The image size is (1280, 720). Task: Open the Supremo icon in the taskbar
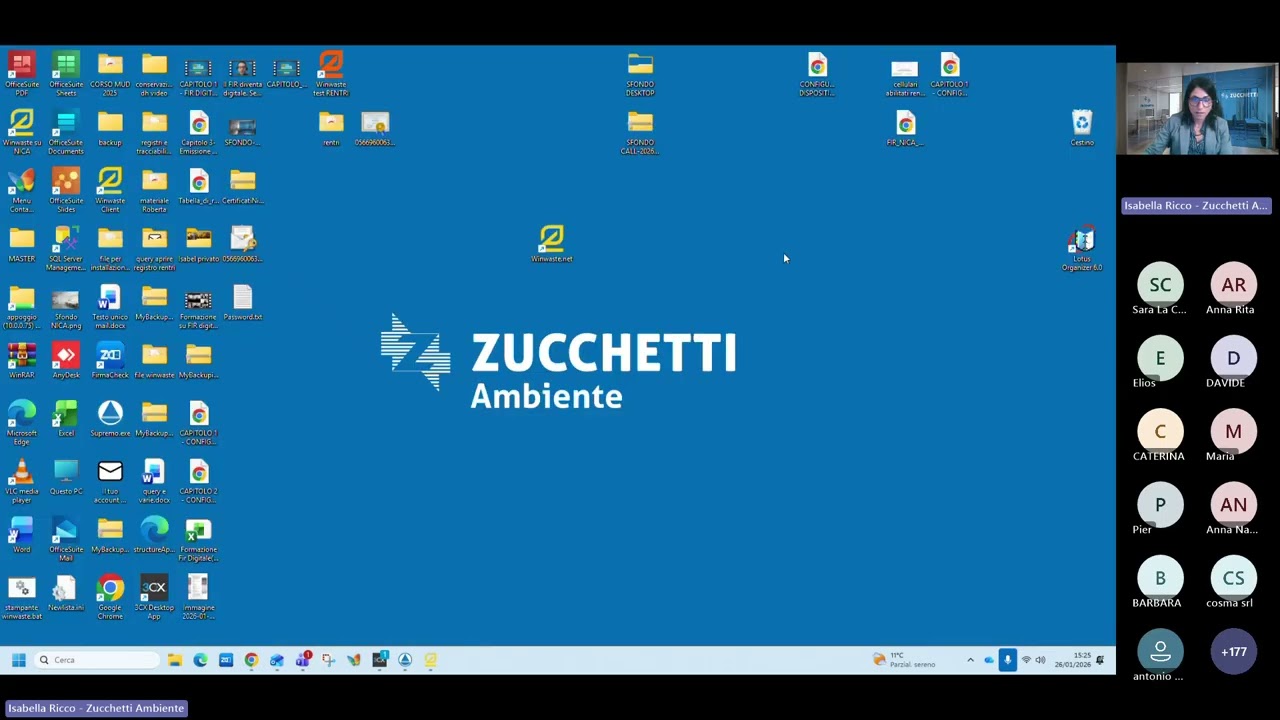point(405,660)
